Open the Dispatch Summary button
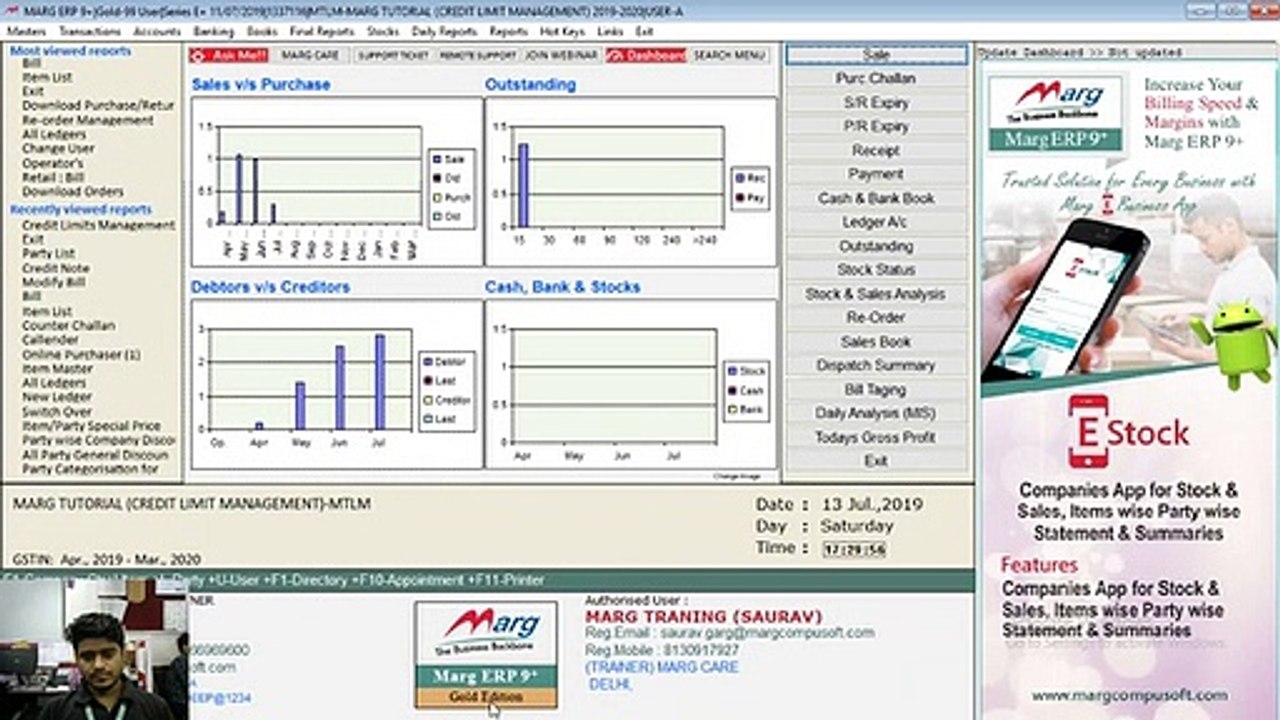The width and height of the screenshot is (1280, 720). [x=876, y=365]
